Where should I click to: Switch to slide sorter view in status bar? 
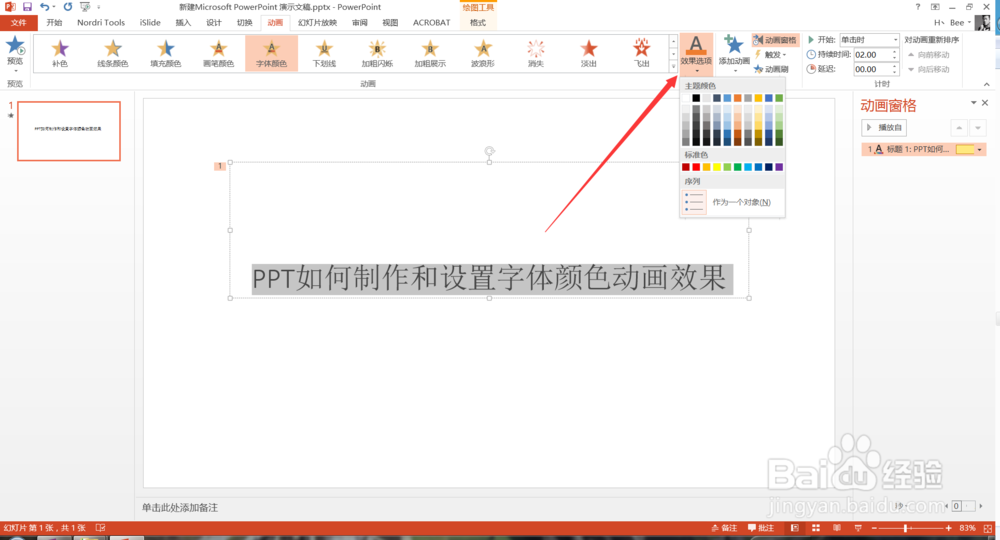pyautogui.click(x=816, y=528)
